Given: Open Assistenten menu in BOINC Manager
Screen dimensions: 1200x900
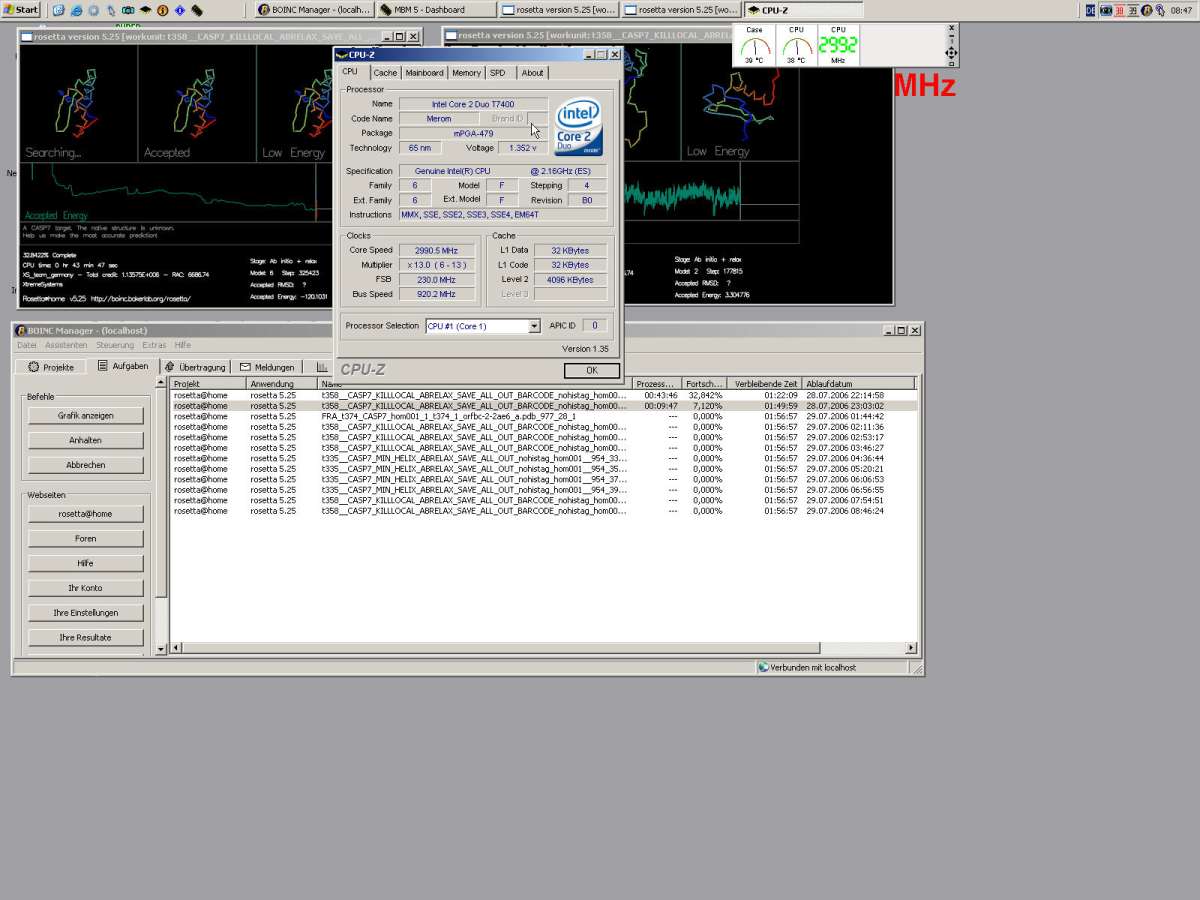Looking at the screenshot, I should pyautogui.click(x=66, y=345).
